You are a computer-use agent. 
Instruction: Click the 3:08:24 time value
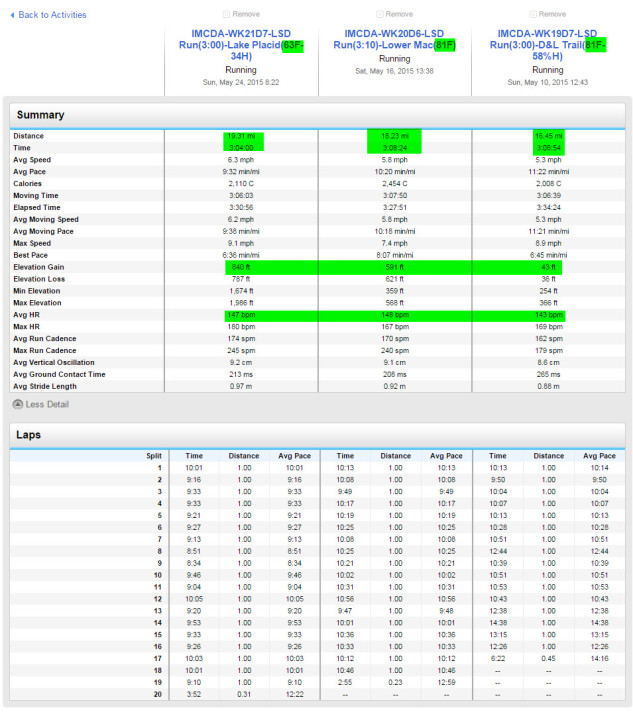(394, 147)
